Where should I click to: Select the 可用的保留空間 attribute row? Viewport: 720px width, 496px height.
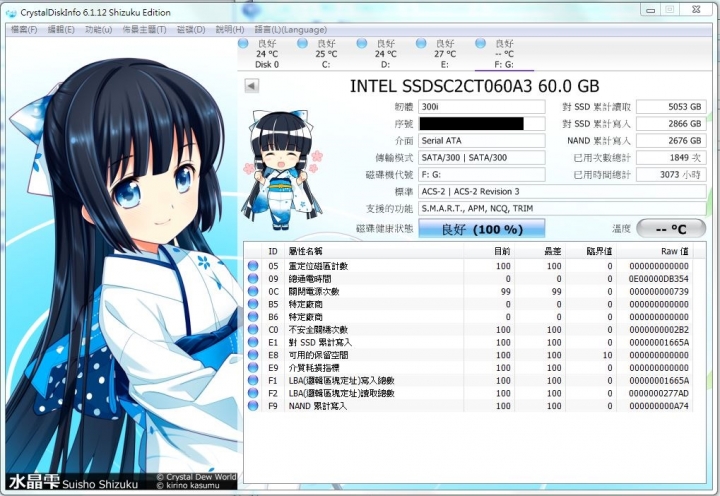[x=468, y=355]
